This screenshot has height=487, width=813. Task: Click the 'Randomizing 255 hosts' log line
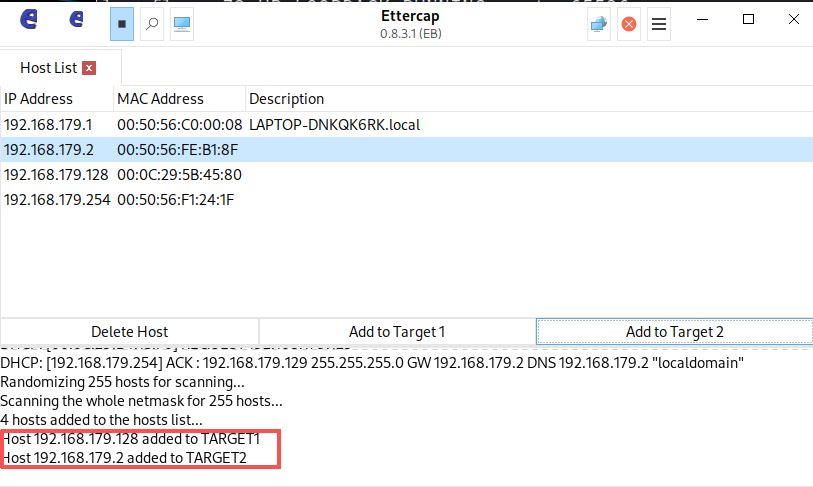pyautogui.click(x=122, y=382)
